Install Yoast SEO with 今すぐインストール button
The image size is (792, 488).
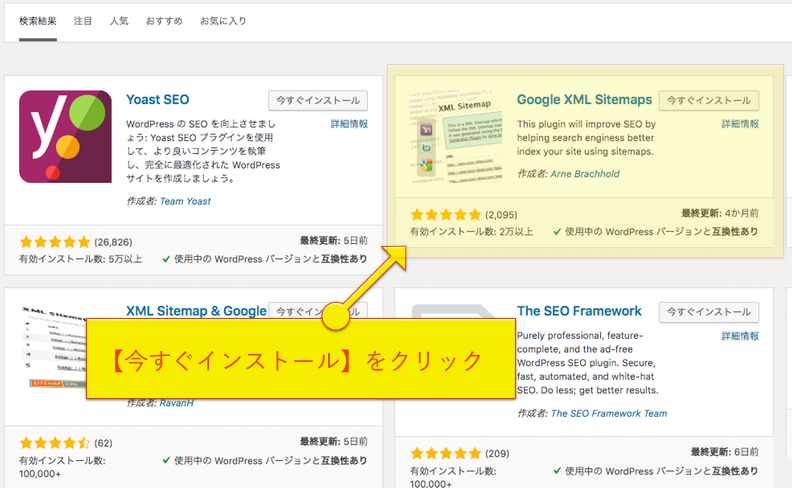click(x=318, y=101)
